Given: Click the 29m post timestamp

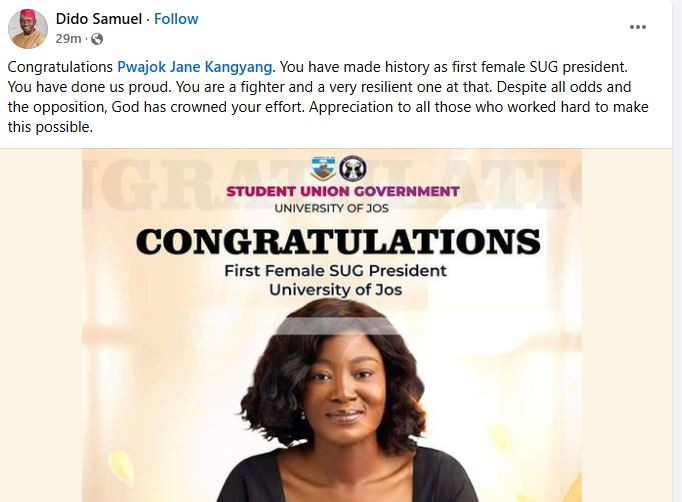Looking at the screenshot, I should tap(68, 39).
